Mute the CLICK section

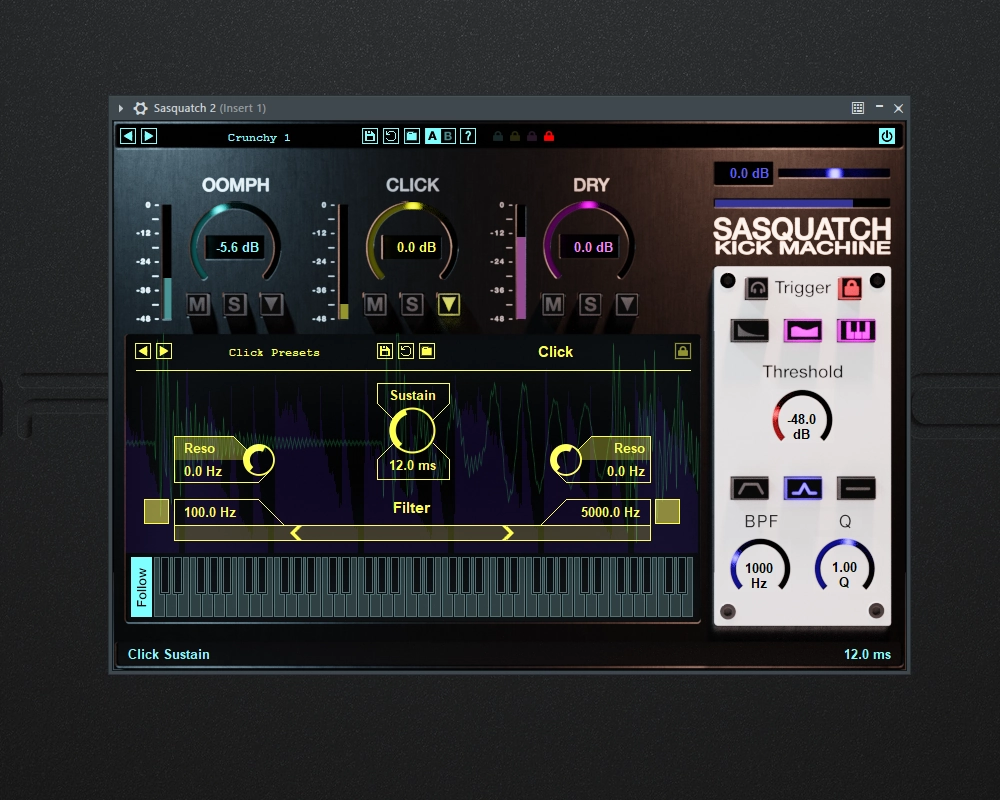click(375, 304)
